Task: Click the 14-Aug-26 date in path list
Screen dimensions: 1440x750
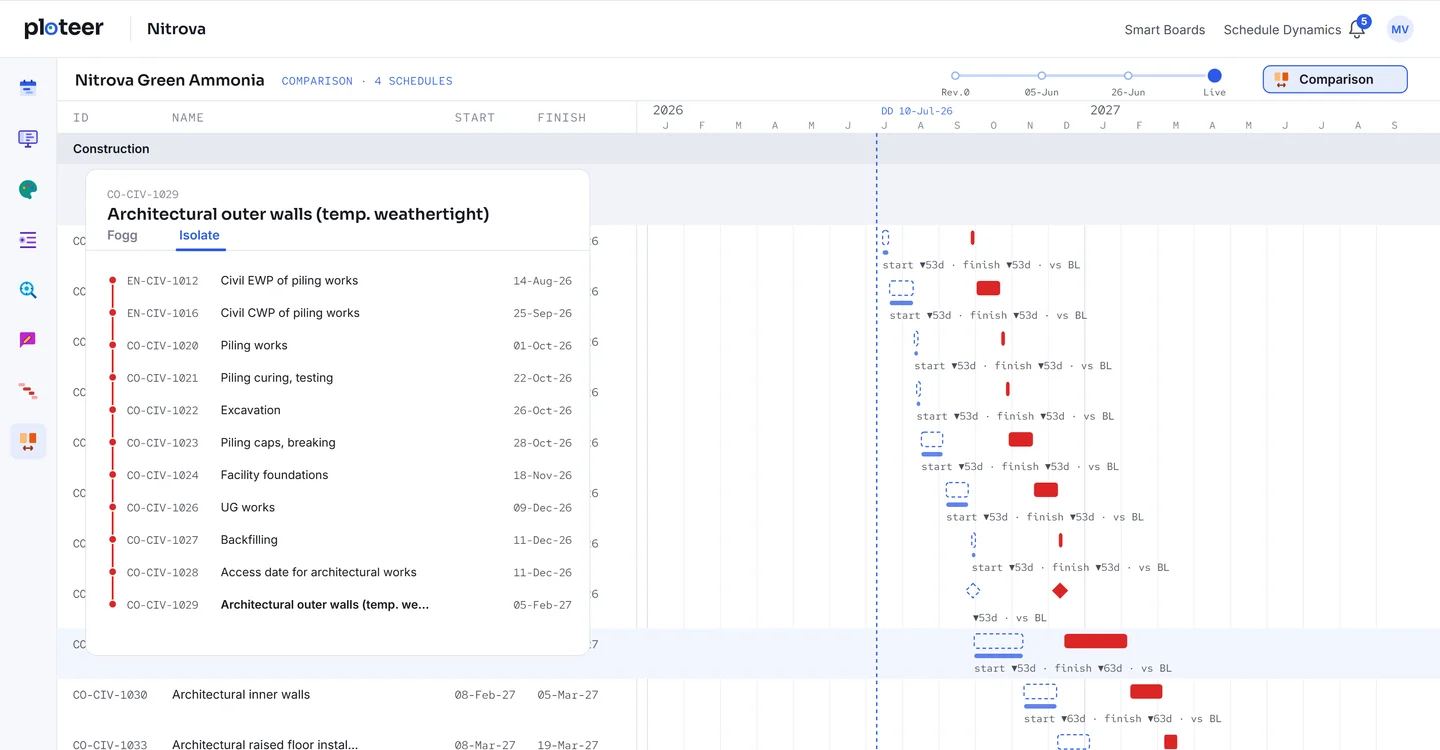Action: tap(543, 281)
